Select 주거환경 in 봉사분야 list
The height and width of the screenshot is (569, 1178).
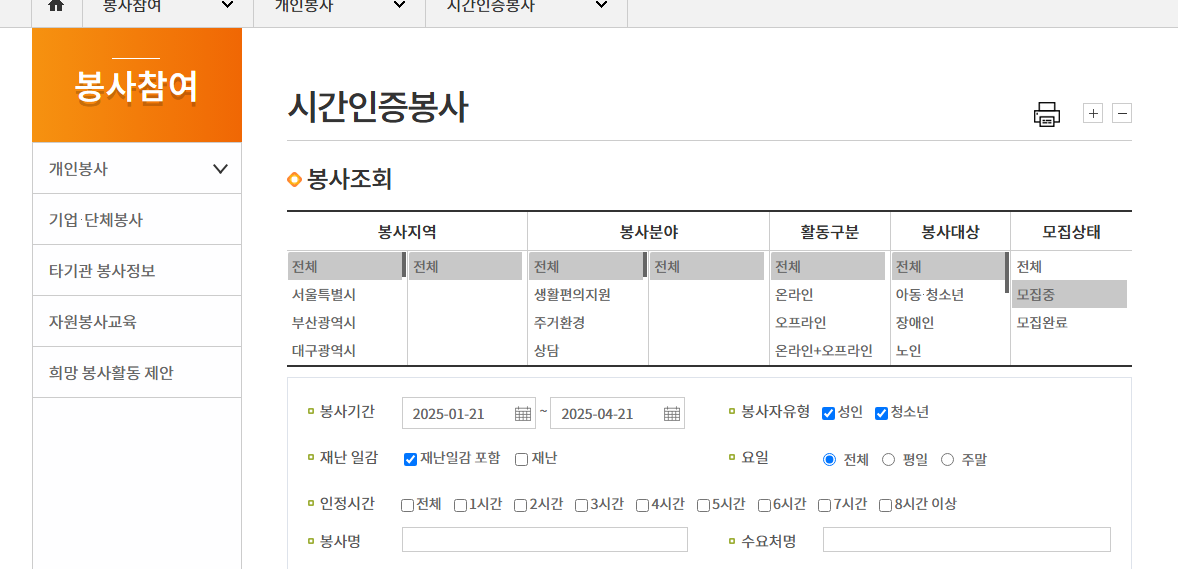click(586, 322)
